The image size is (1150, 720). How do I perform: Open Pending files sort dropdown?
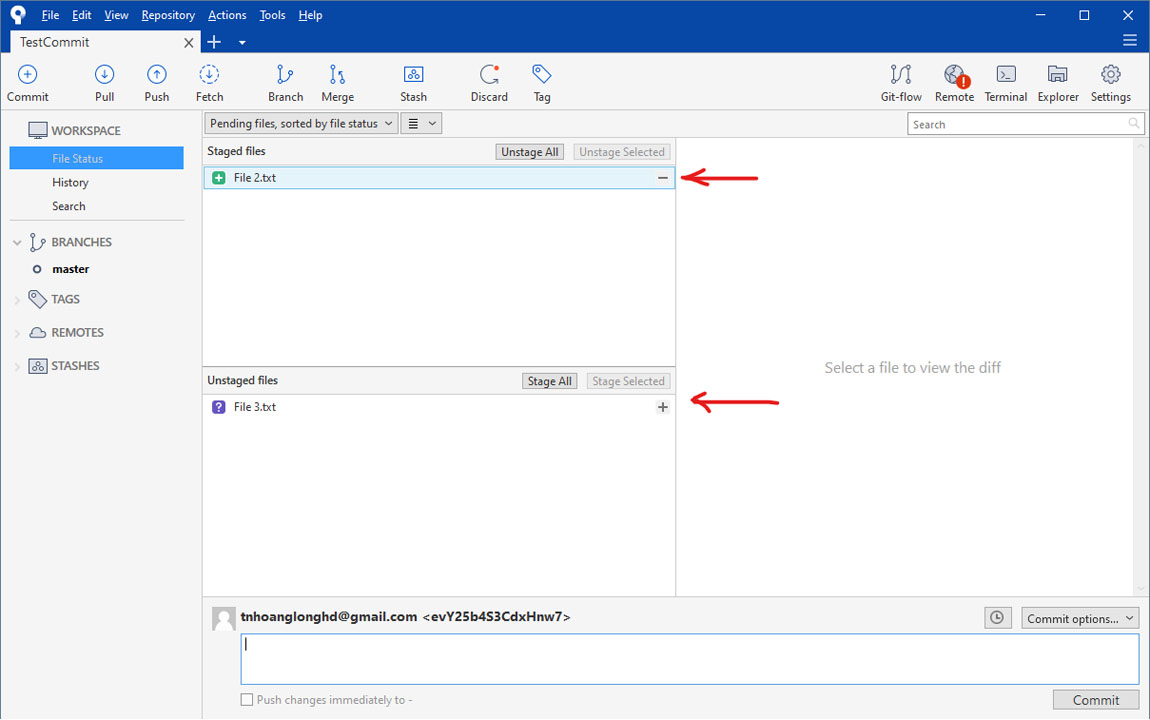(301, 124)
